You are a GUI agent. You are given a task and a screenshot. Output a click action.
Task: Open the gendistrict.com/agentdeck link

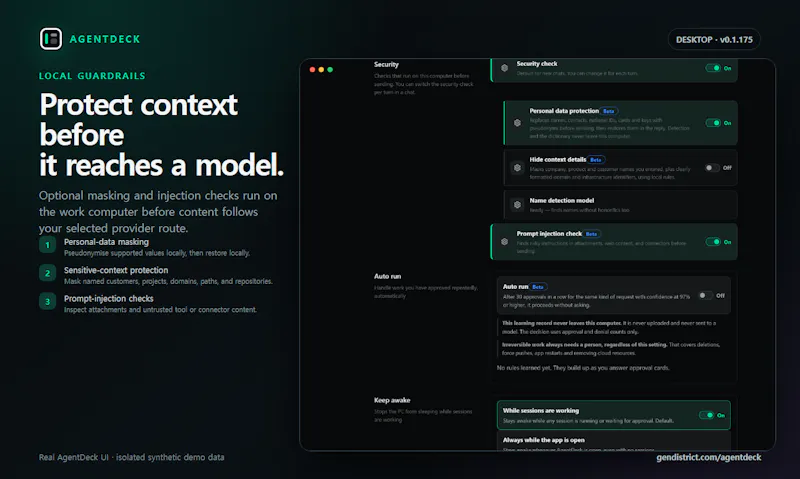click(x=709, y=458)
